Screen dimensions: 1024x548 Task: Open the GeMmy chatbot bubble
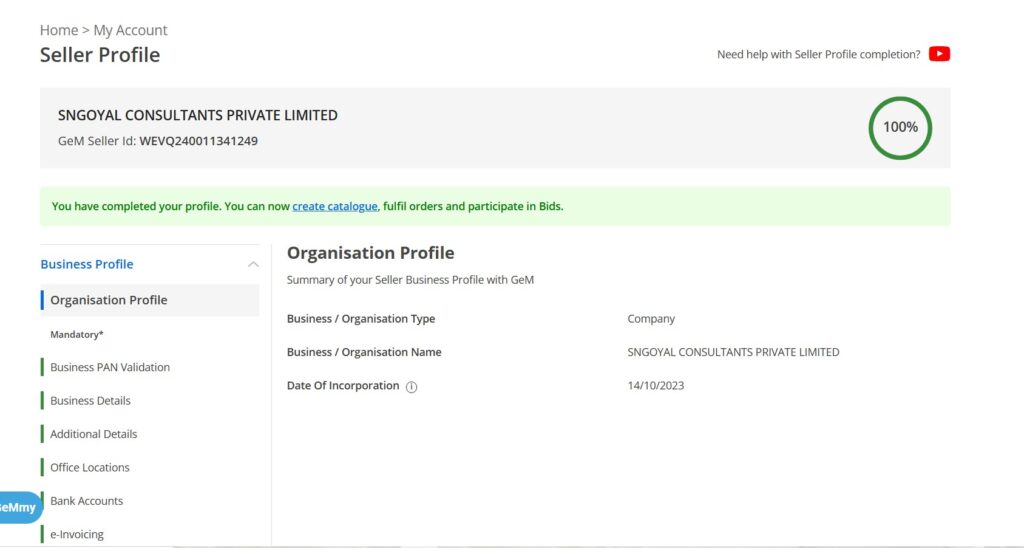point(20,508)
